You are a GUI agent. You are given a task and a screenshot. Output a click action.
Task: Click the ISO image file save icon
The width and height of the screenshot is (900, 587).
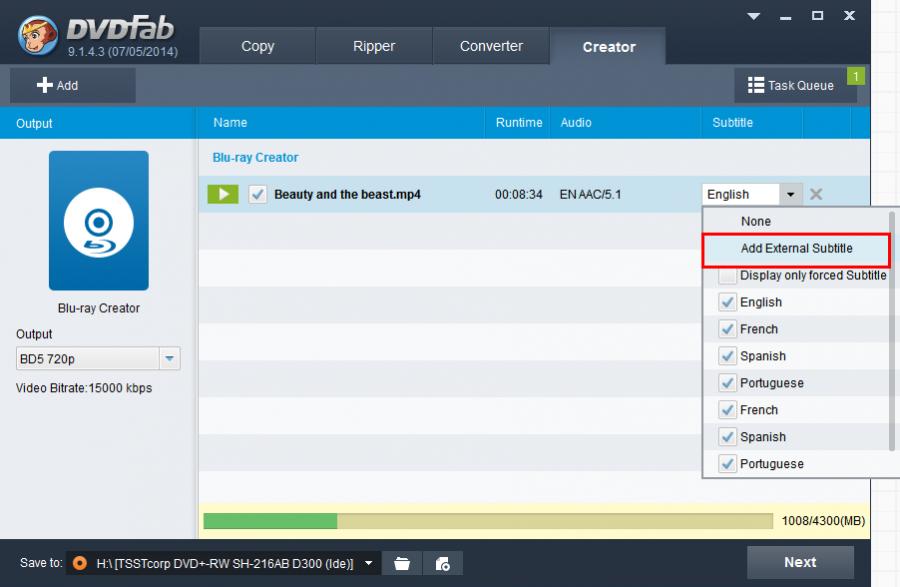click(443, 563)
